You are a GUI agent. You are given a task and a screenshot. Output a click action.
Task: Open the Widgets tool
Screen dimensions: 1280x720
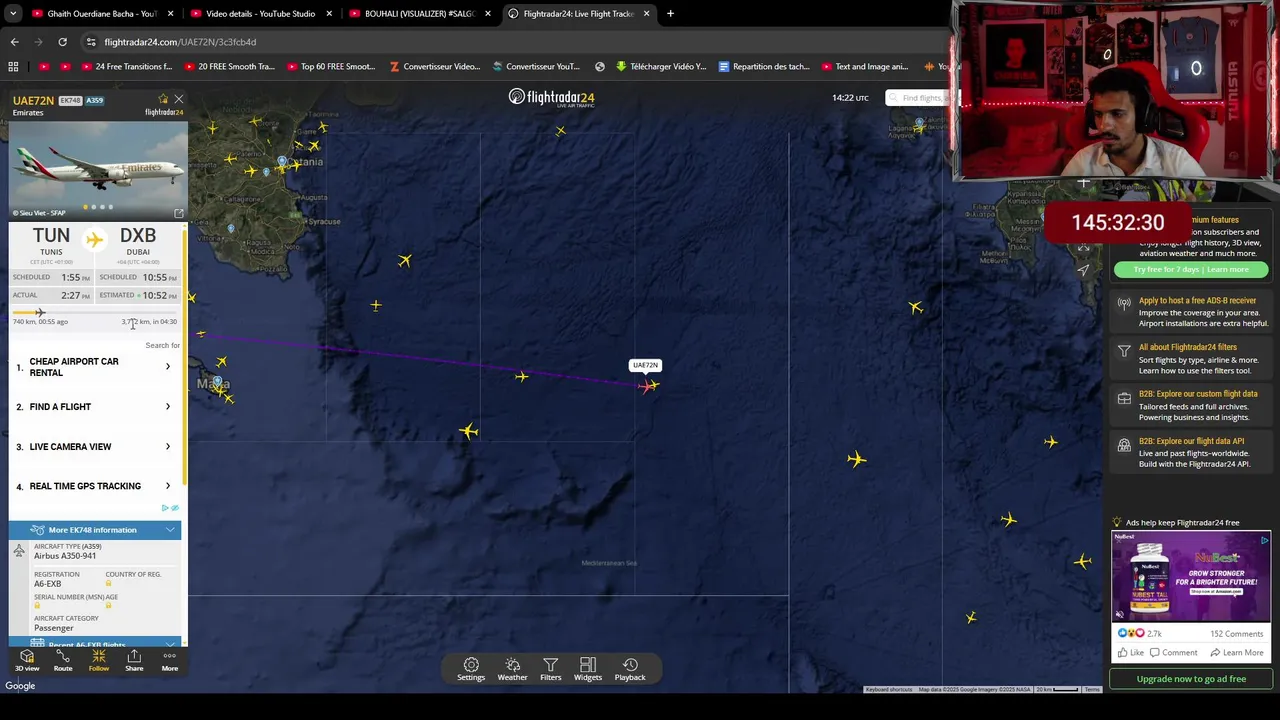pos(588,669)
